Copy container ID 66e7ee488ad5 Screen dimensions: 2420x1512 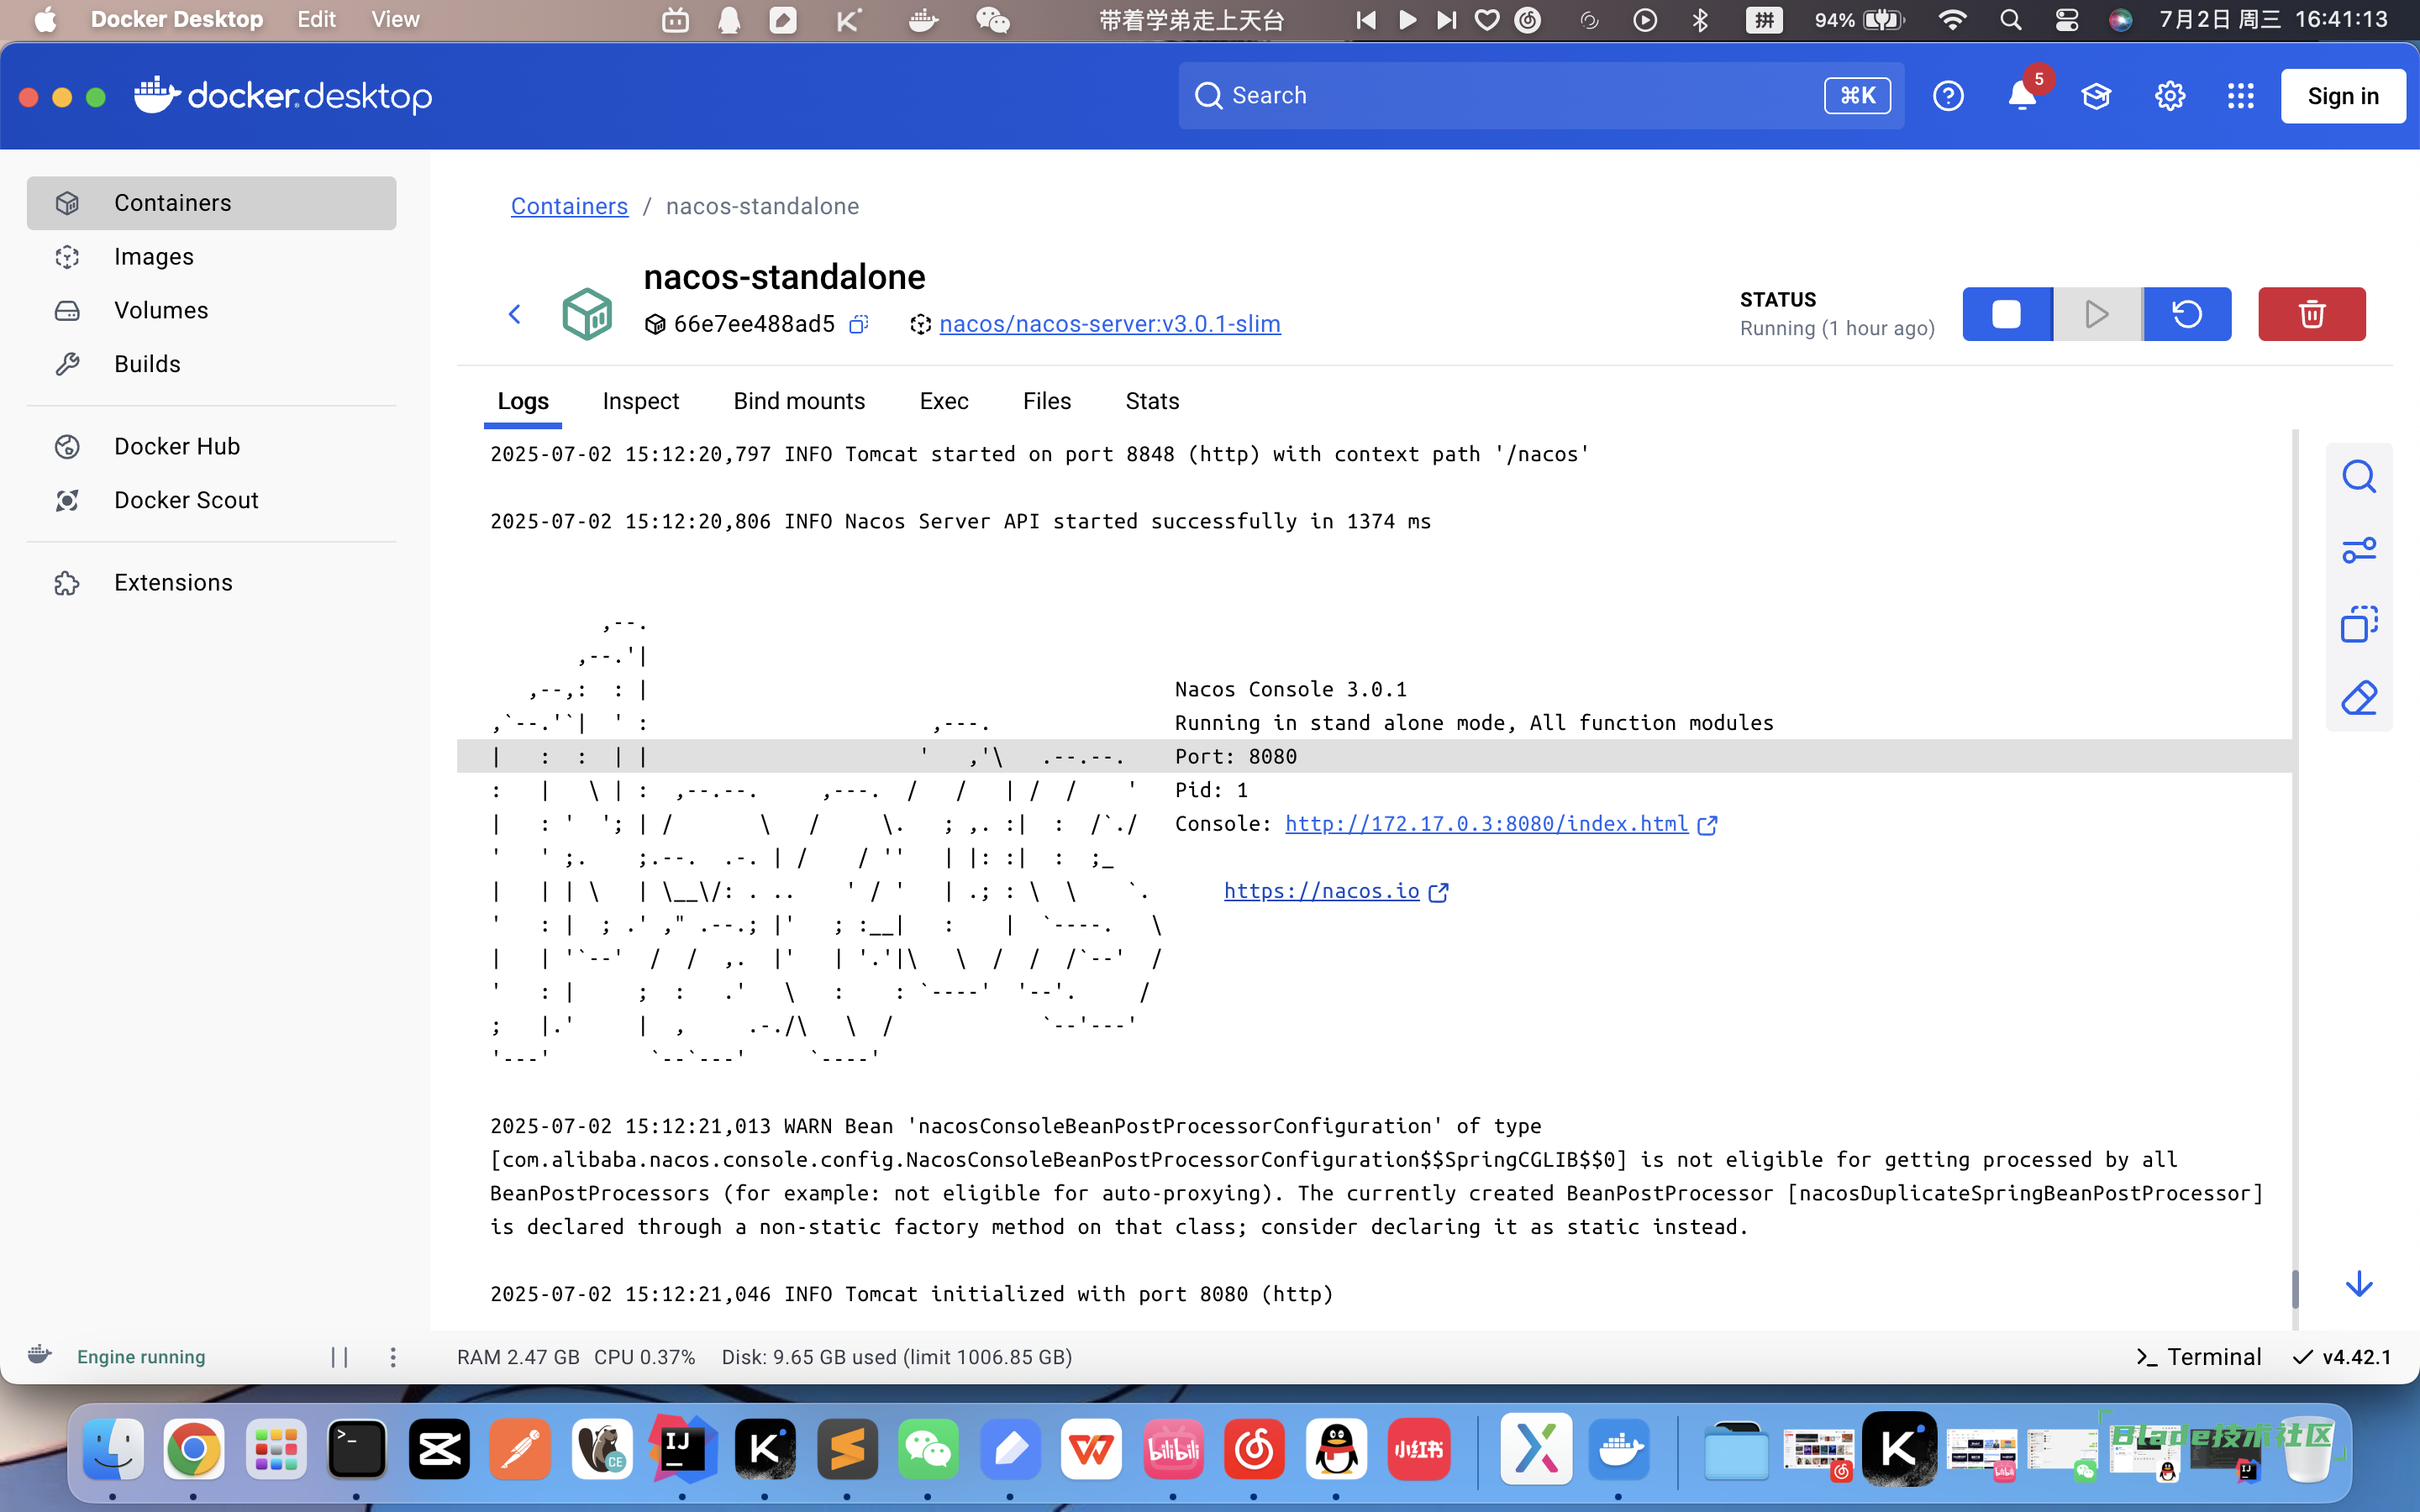click(x=858, y=324)
